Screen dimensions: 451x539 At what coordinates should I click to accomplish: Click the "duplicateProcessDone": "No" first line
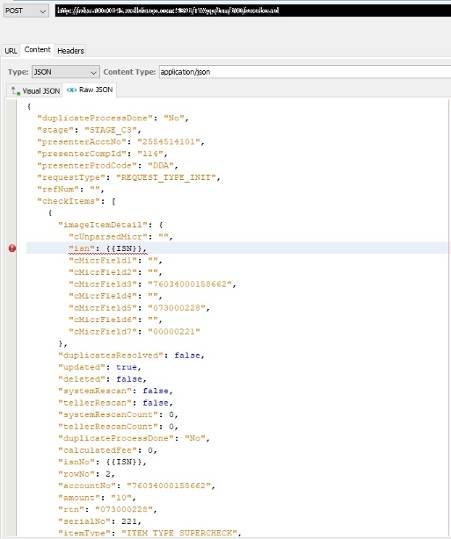coord(113,118)
